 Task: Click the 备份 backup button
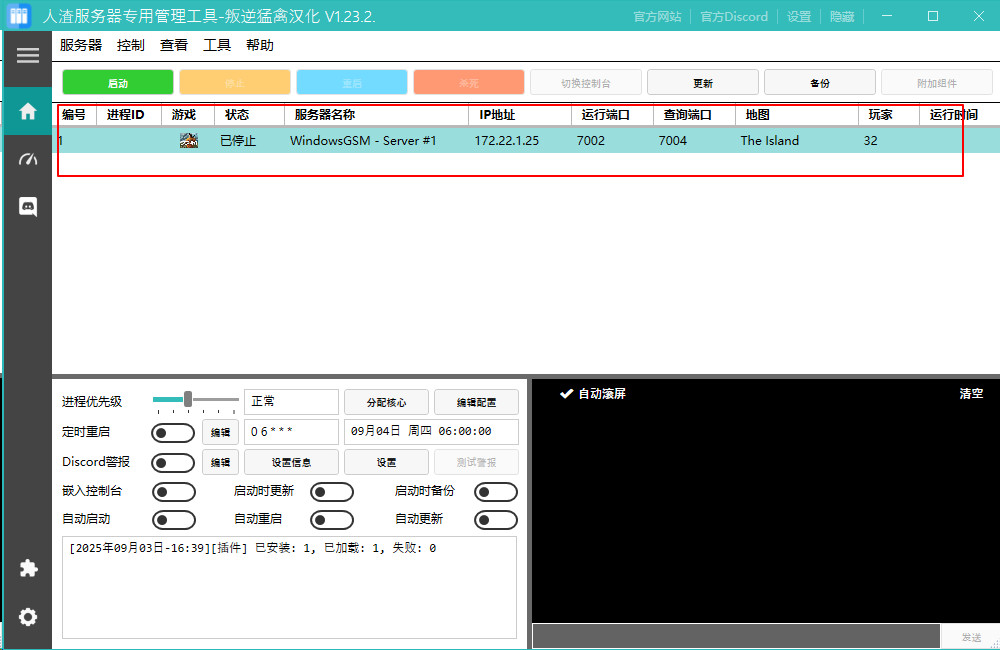click(819, 81)
